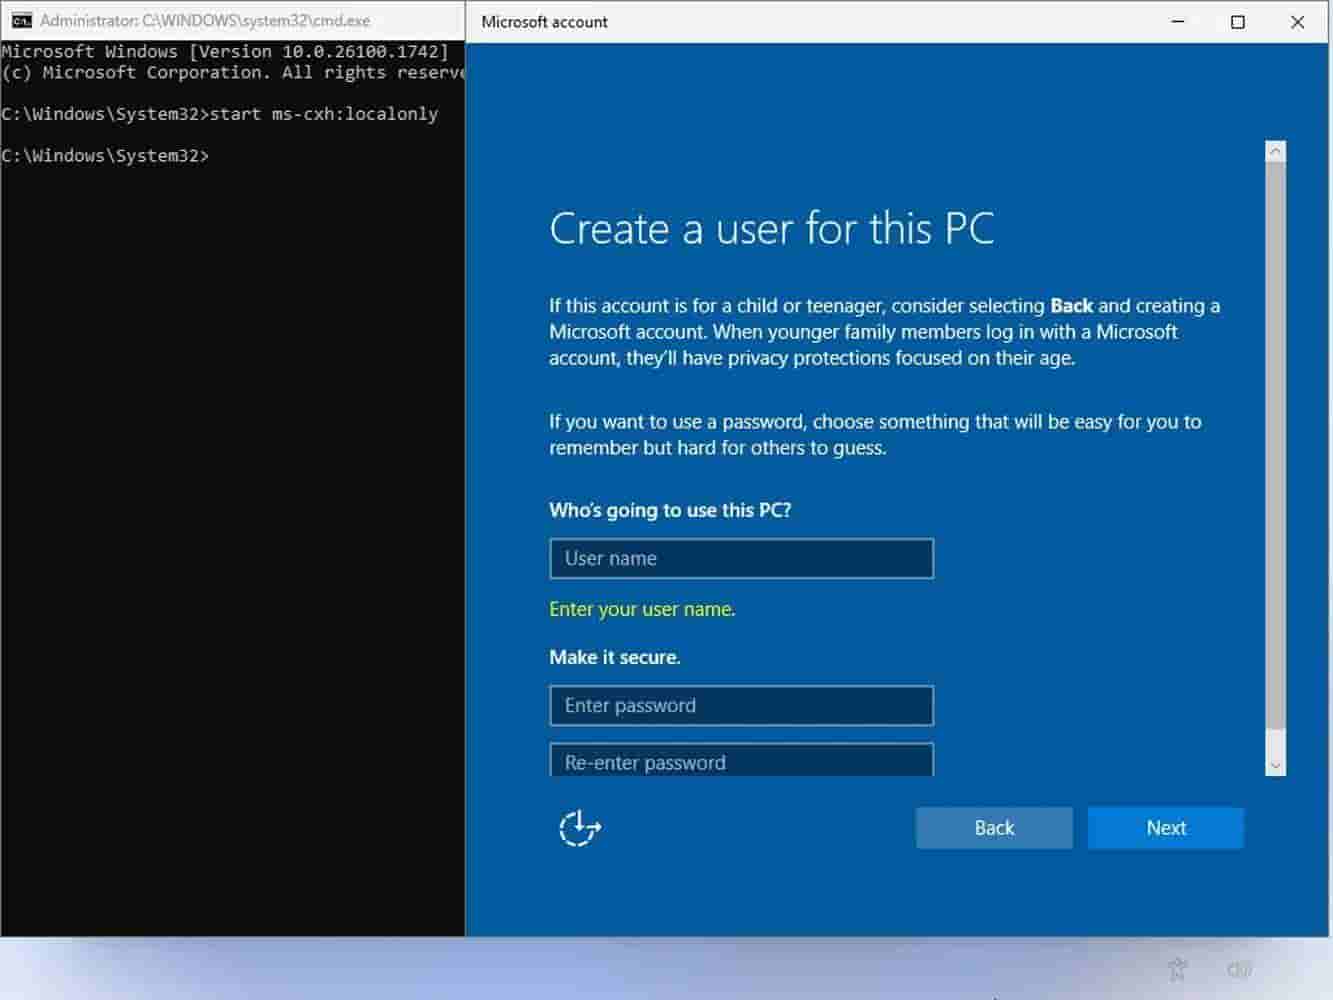Click the Enter password field
The height and width of the screenshot is (1000, 1333).
coord(740,705)
